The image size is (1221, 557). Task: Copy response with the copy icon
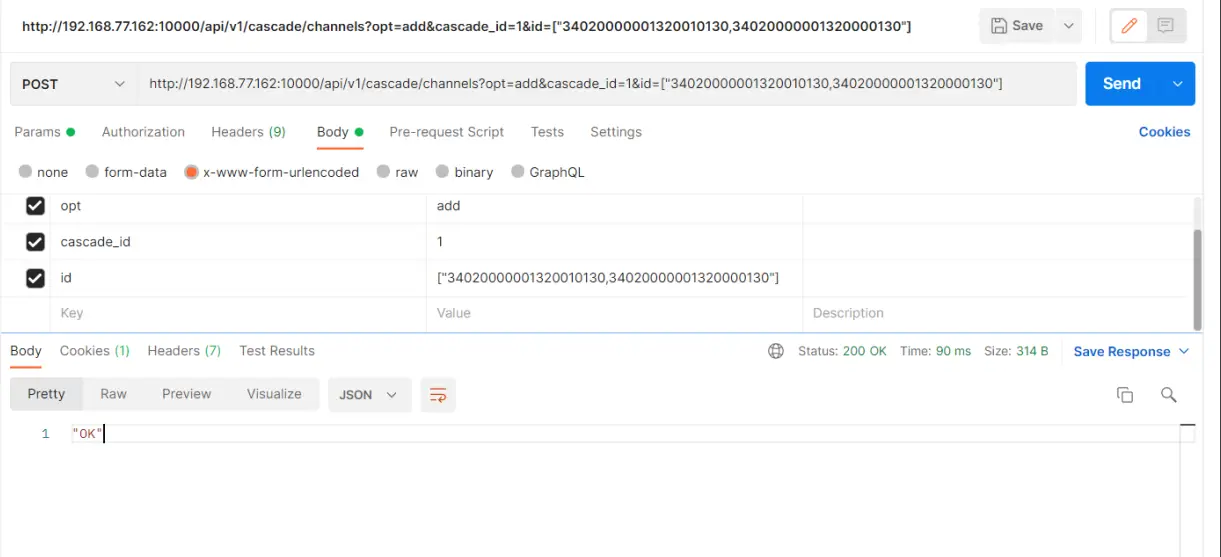pos(1125,395)
